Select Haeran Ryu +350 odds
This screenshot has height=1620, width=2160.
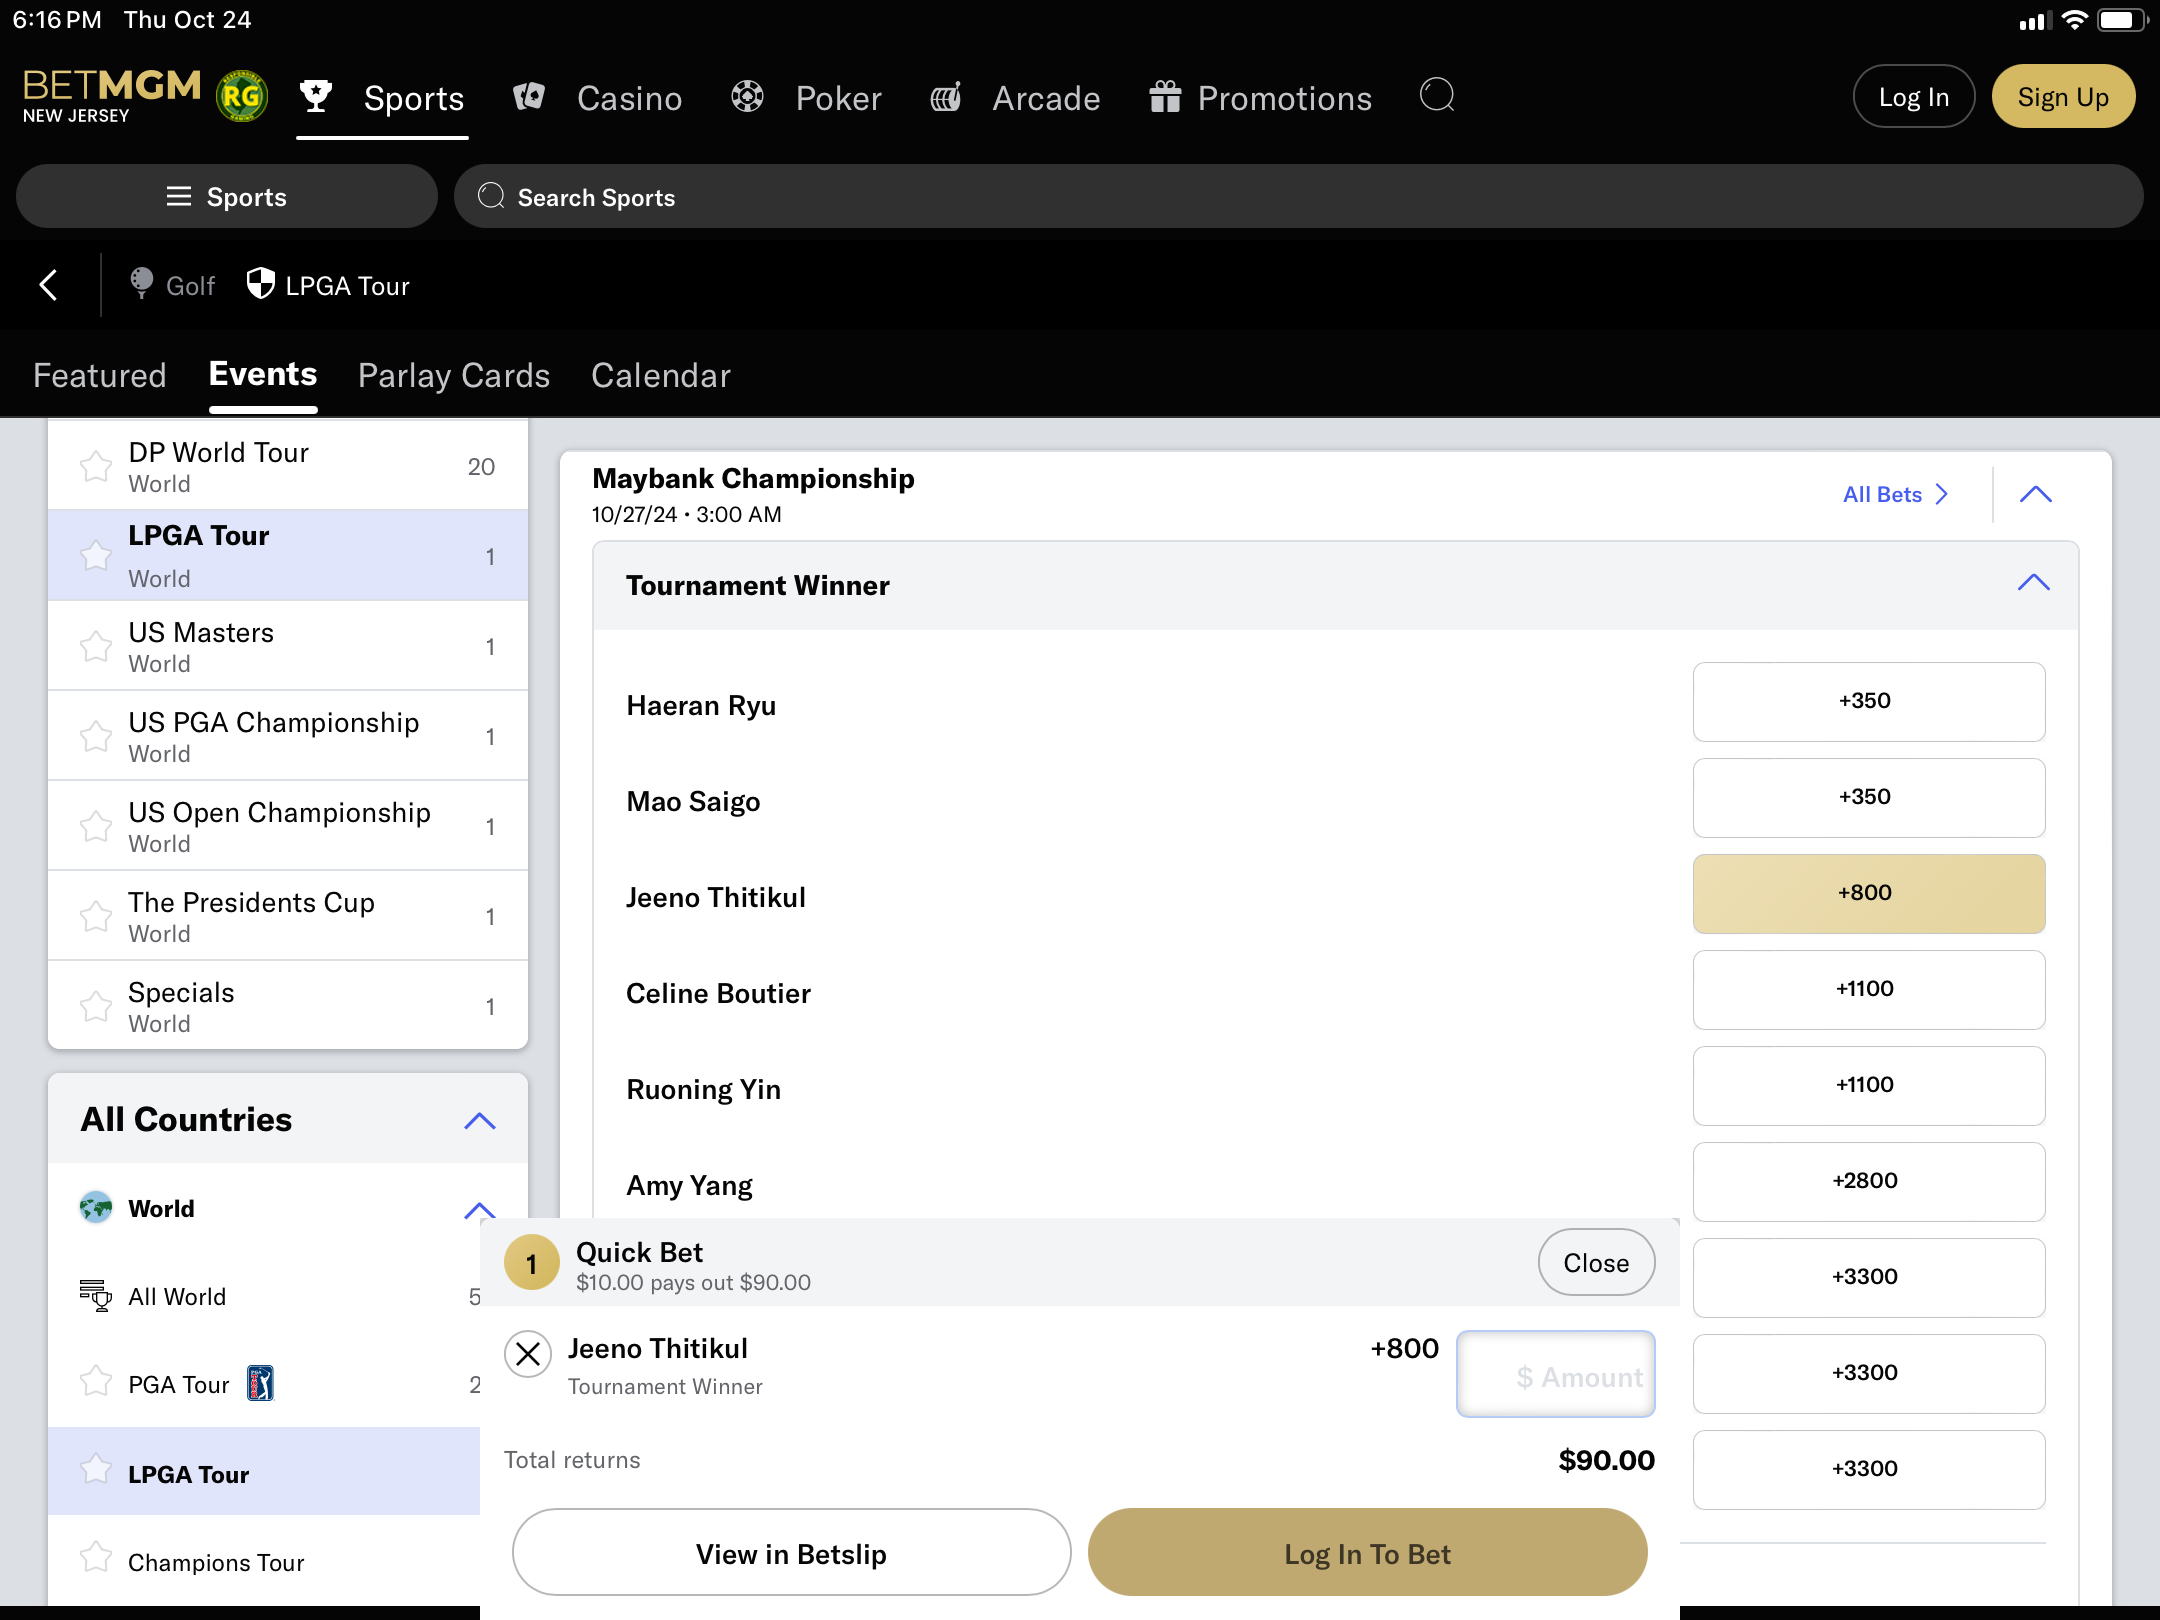1868,701
